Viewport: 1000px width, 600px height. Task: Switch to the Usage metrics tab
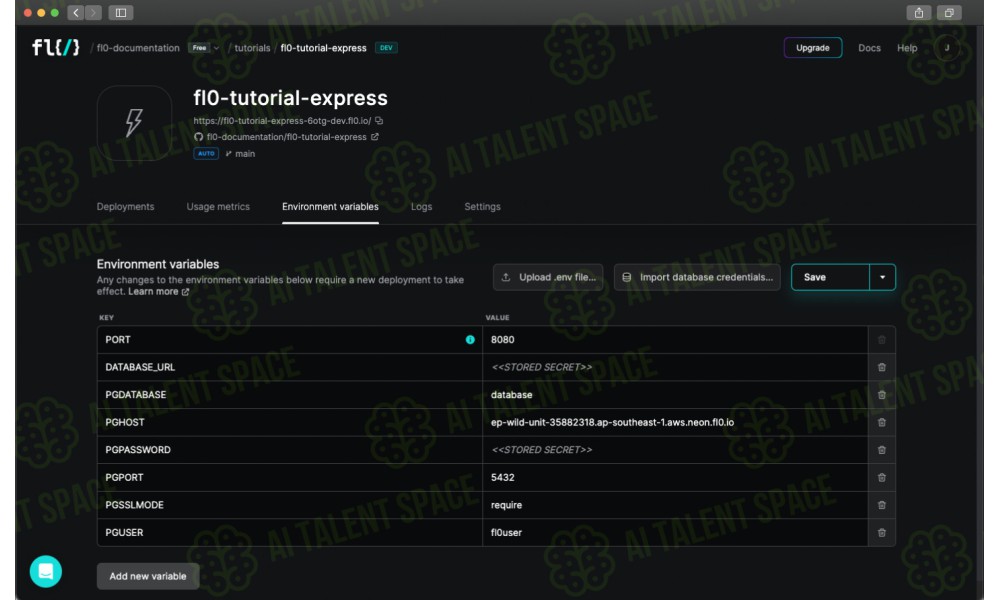tap(218, 207)
